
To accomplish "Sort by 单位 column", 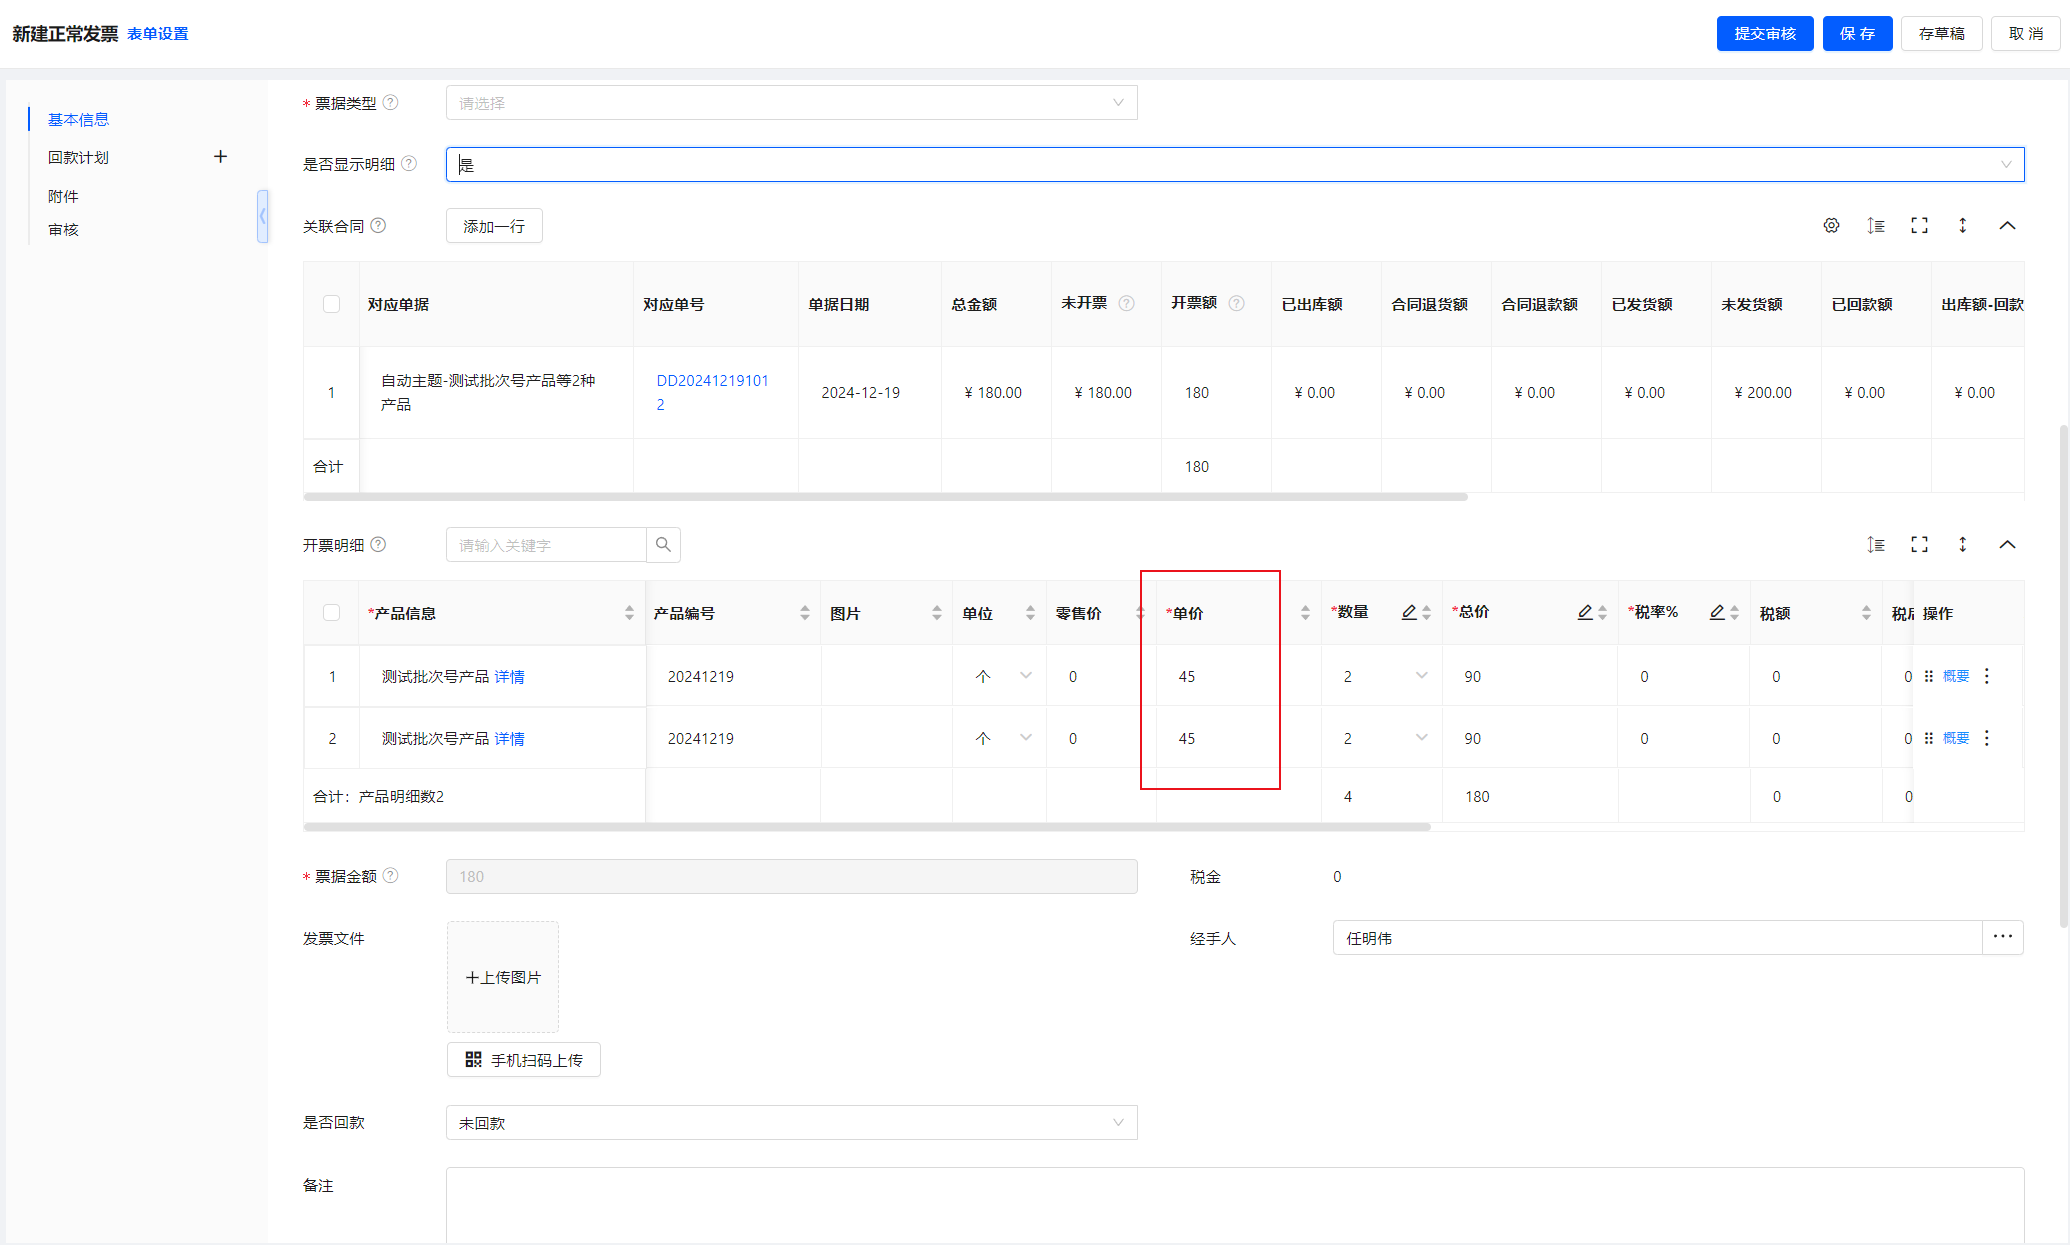I will click(x=1030, y=613).
